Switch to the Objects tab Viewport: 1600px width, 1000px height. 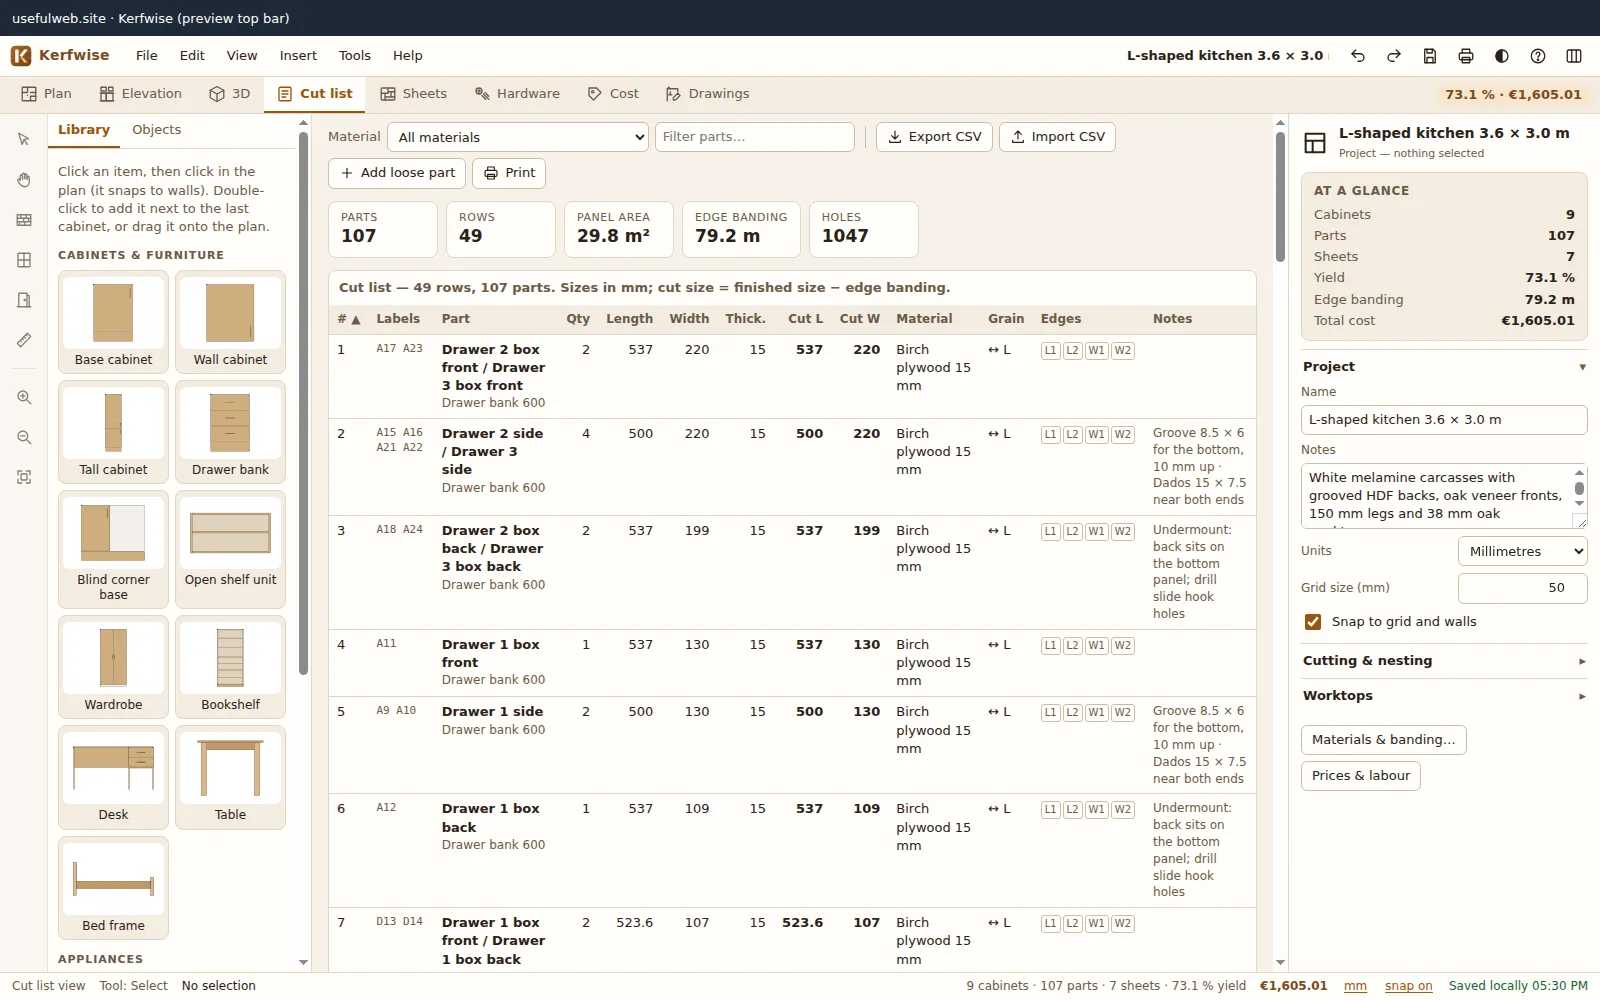(156, 130)
